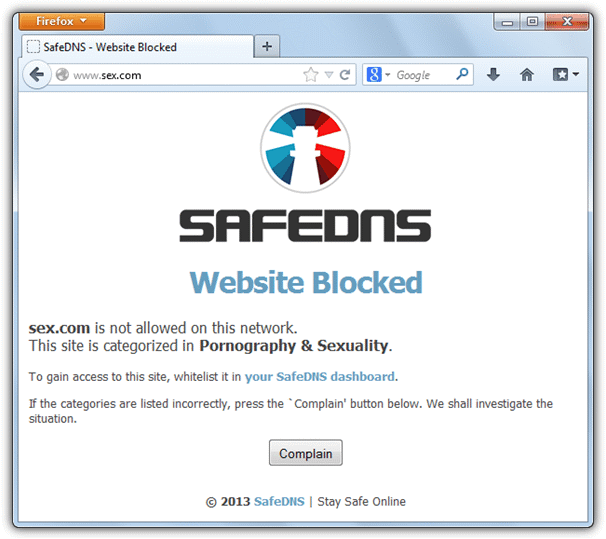This screenshot has height=539, width=606.
Task: Open your SafeDNS dashboard link
Action: (320, 376)
